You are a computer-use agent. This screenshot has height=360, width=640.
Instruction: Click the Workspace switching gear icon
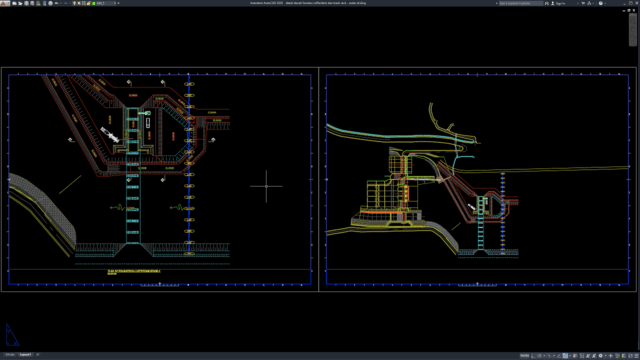click(600, 356)
